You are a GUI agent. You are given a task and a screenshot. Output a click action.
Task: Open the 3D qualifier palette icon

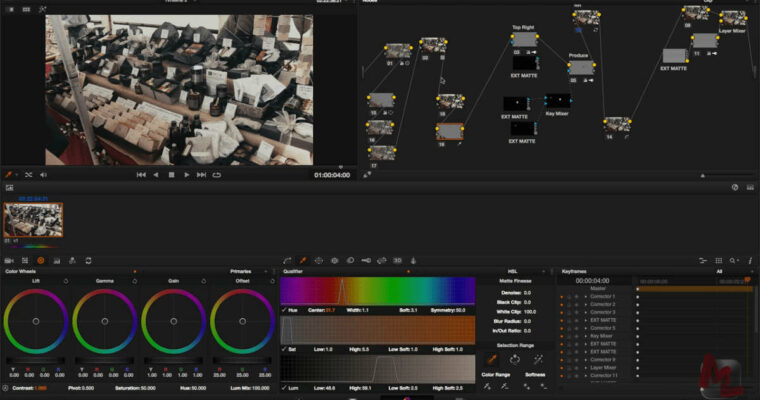pos(396,260)
